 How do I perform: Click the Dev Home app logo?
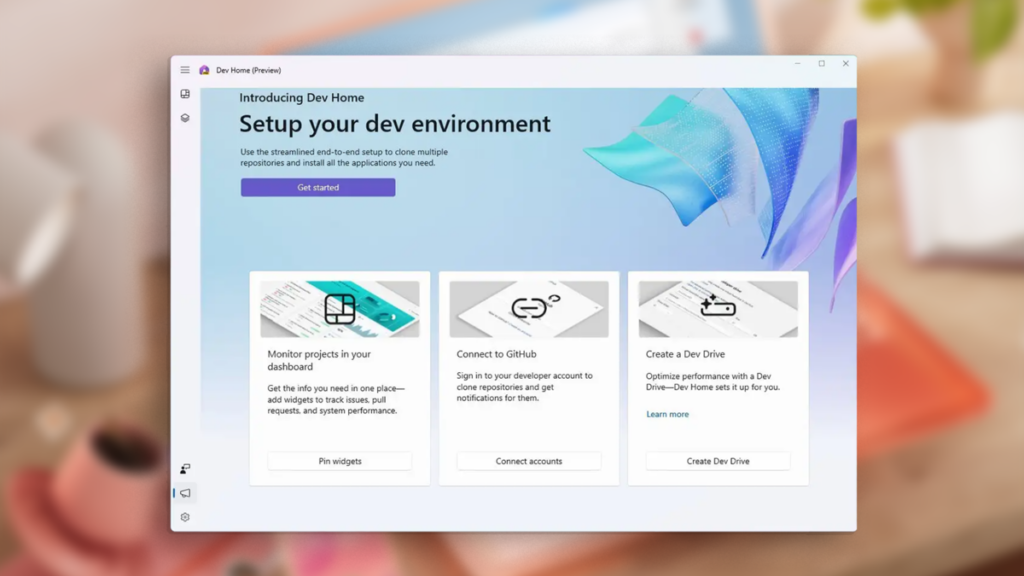[x=204, y=70]
